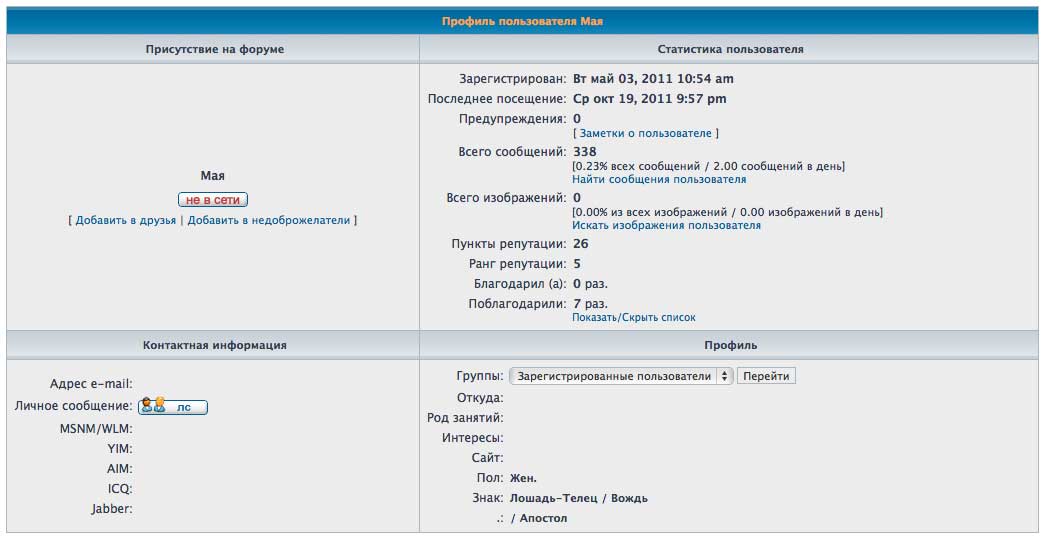Click the 'Ранг репутации:' label

tap(517, 264)
